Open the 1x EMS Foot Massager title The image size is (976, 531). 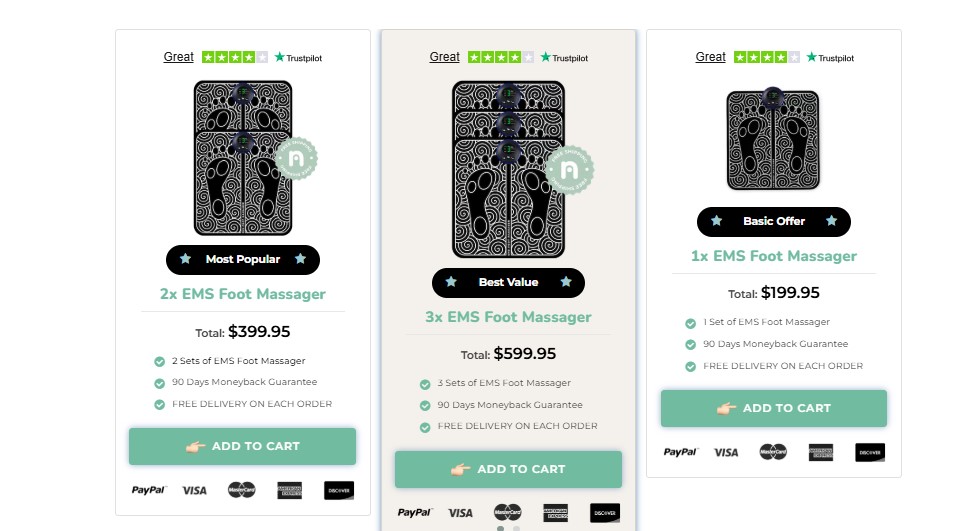click(x=774, y=256)
